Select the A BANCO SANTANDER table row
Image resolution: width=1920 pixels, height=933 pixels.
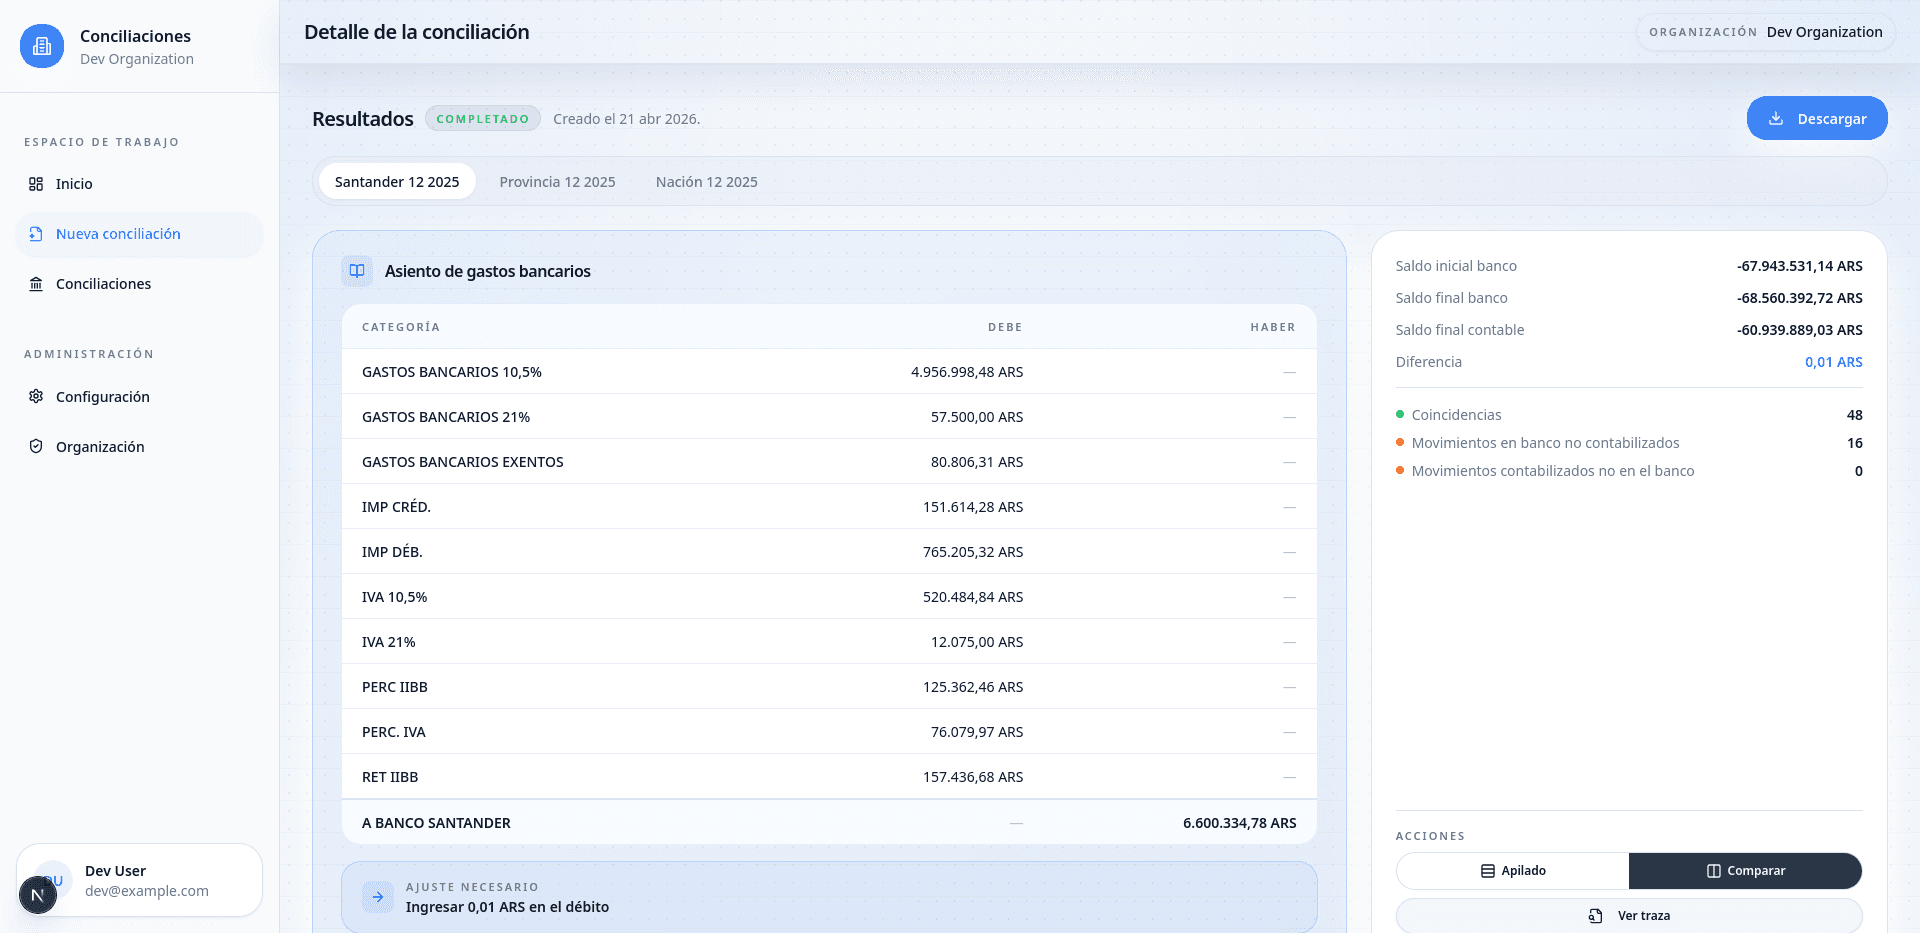(x=829, y=822)
